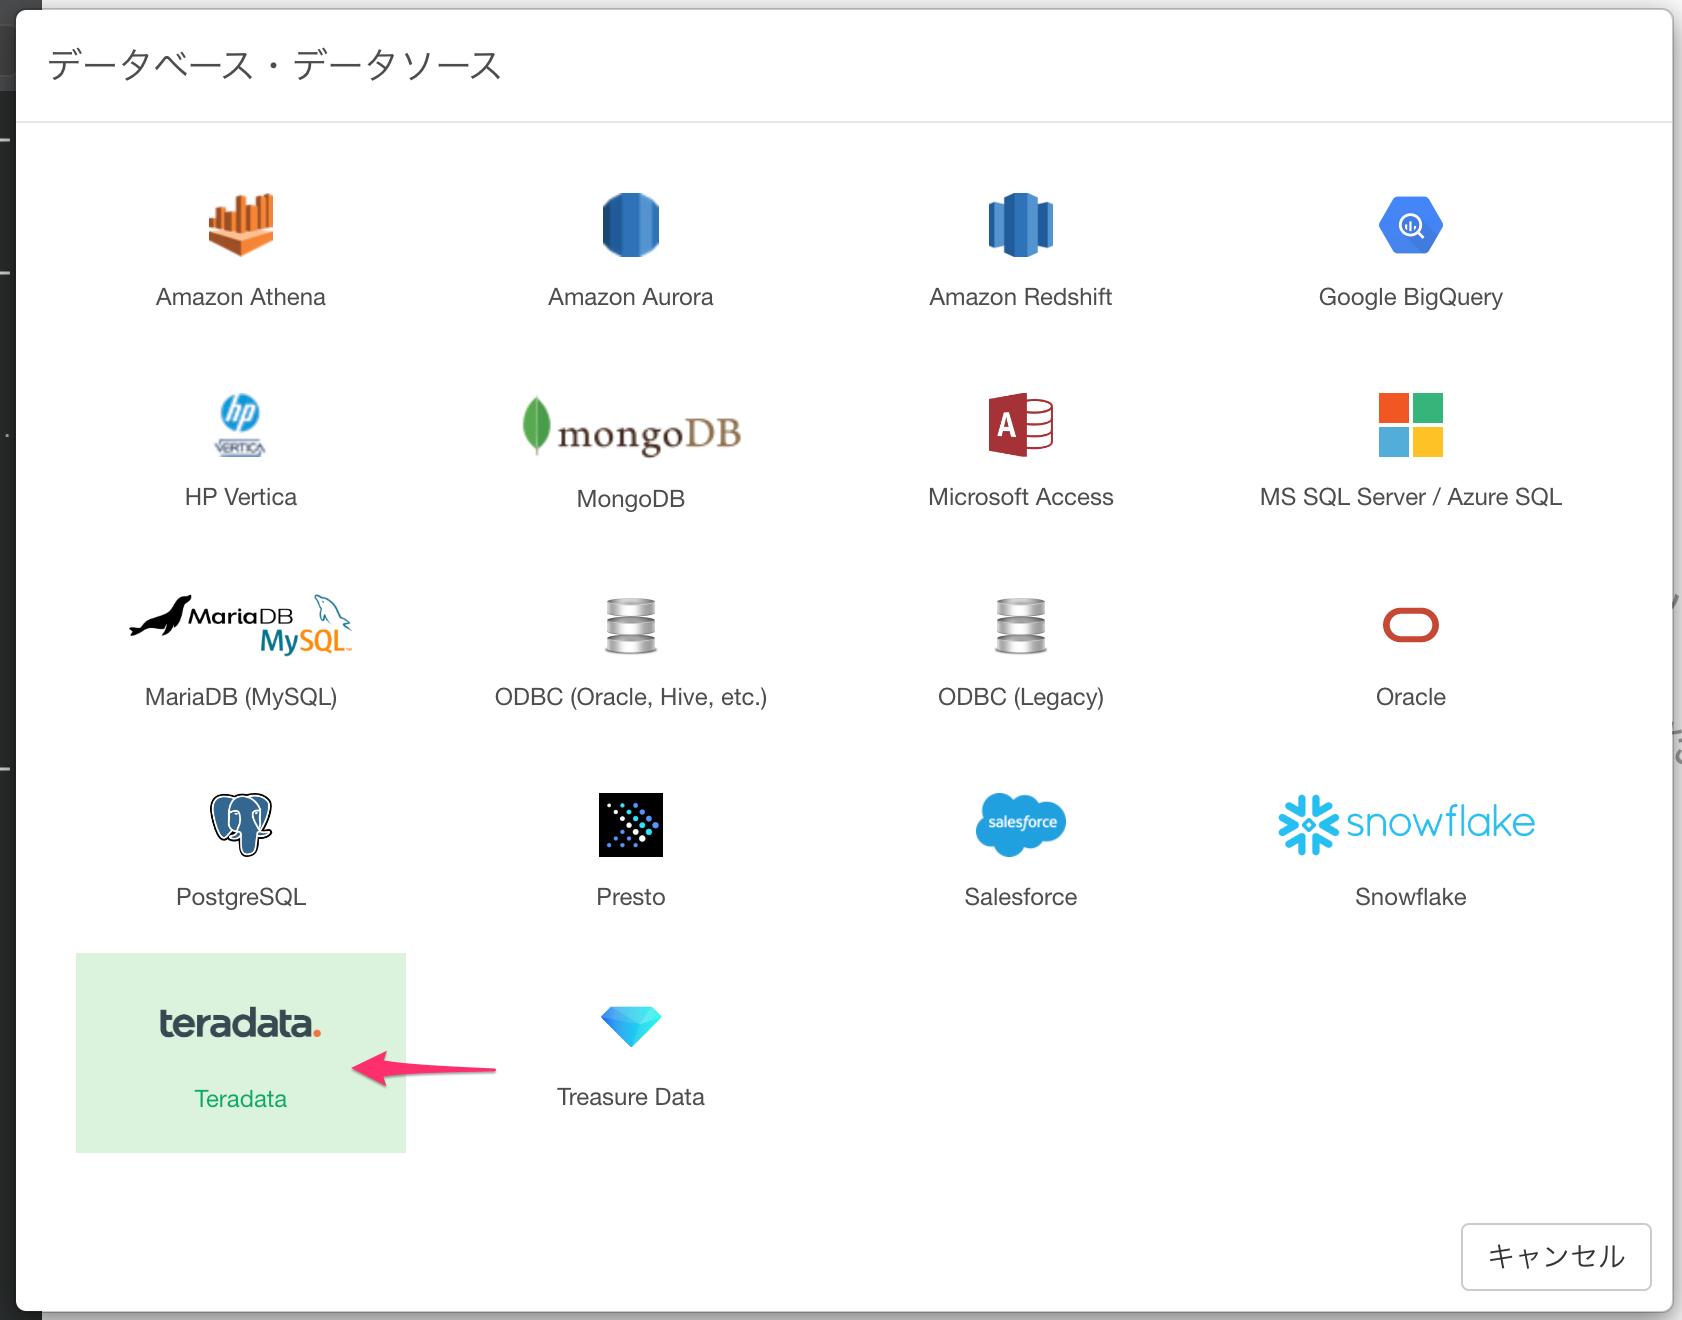Click the red Oracle logo
This screenshot has width=1682, height=1320.
[x=1411, y=625]
